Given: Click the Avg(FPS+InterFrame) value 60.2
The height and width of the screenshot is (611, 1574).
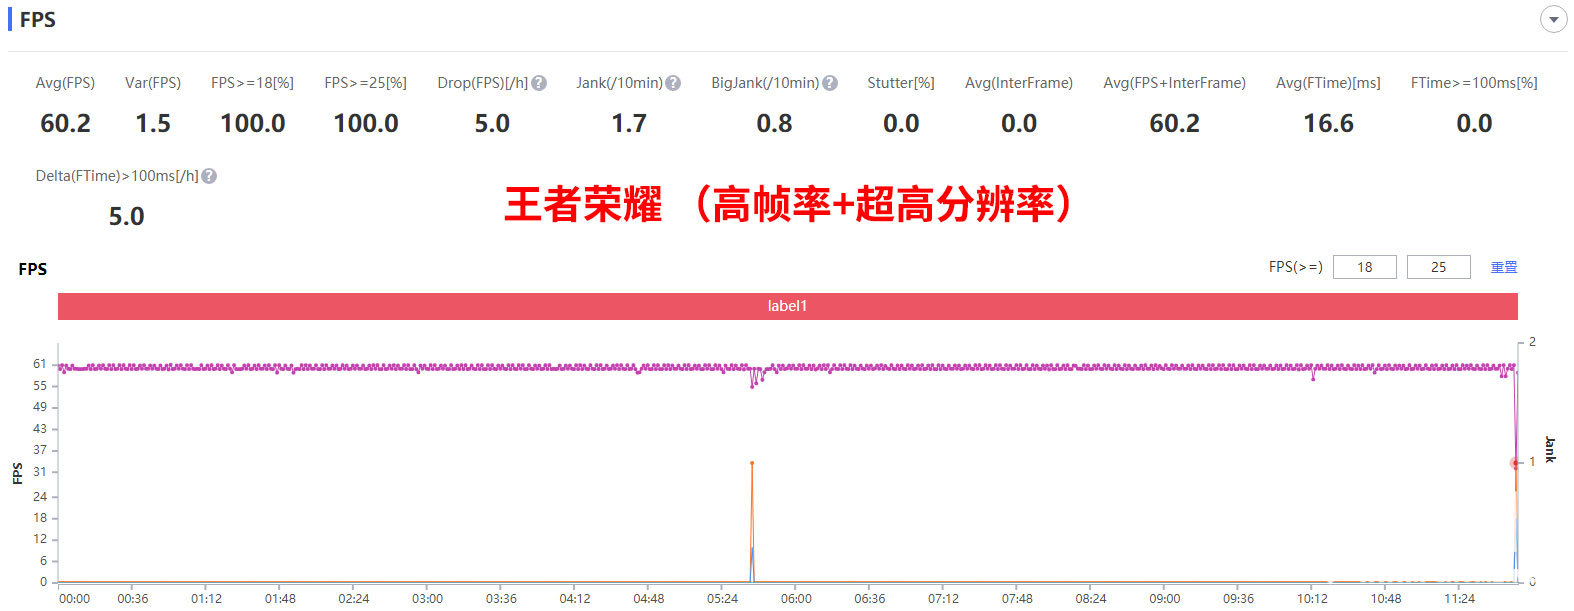Looking at the screenshot, I should [x=1174, y=123].
